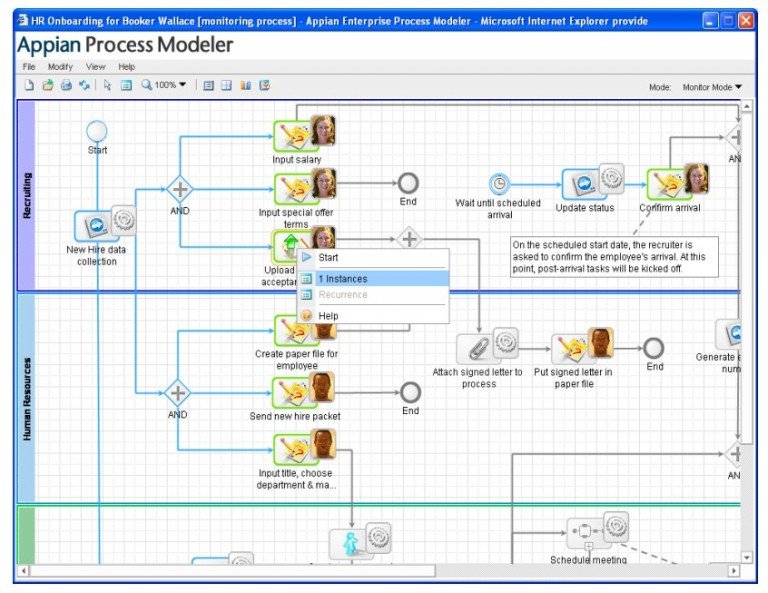Click the last toolbar icon with orange figure
Image resolution: width=768 pixels, height=593 pixels.
(264, 85)
